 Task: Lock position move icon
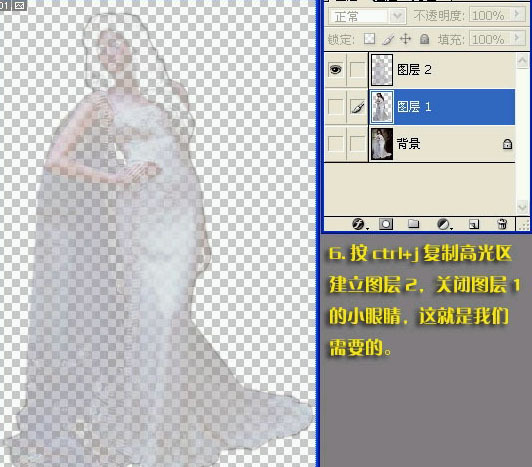click(x=405, y=39)
